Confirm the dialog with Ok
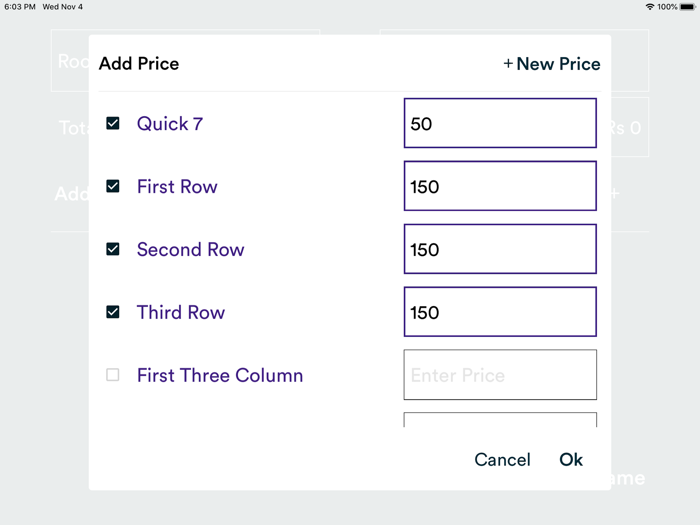This screenshot has width=700, height=525. (570, 459)
